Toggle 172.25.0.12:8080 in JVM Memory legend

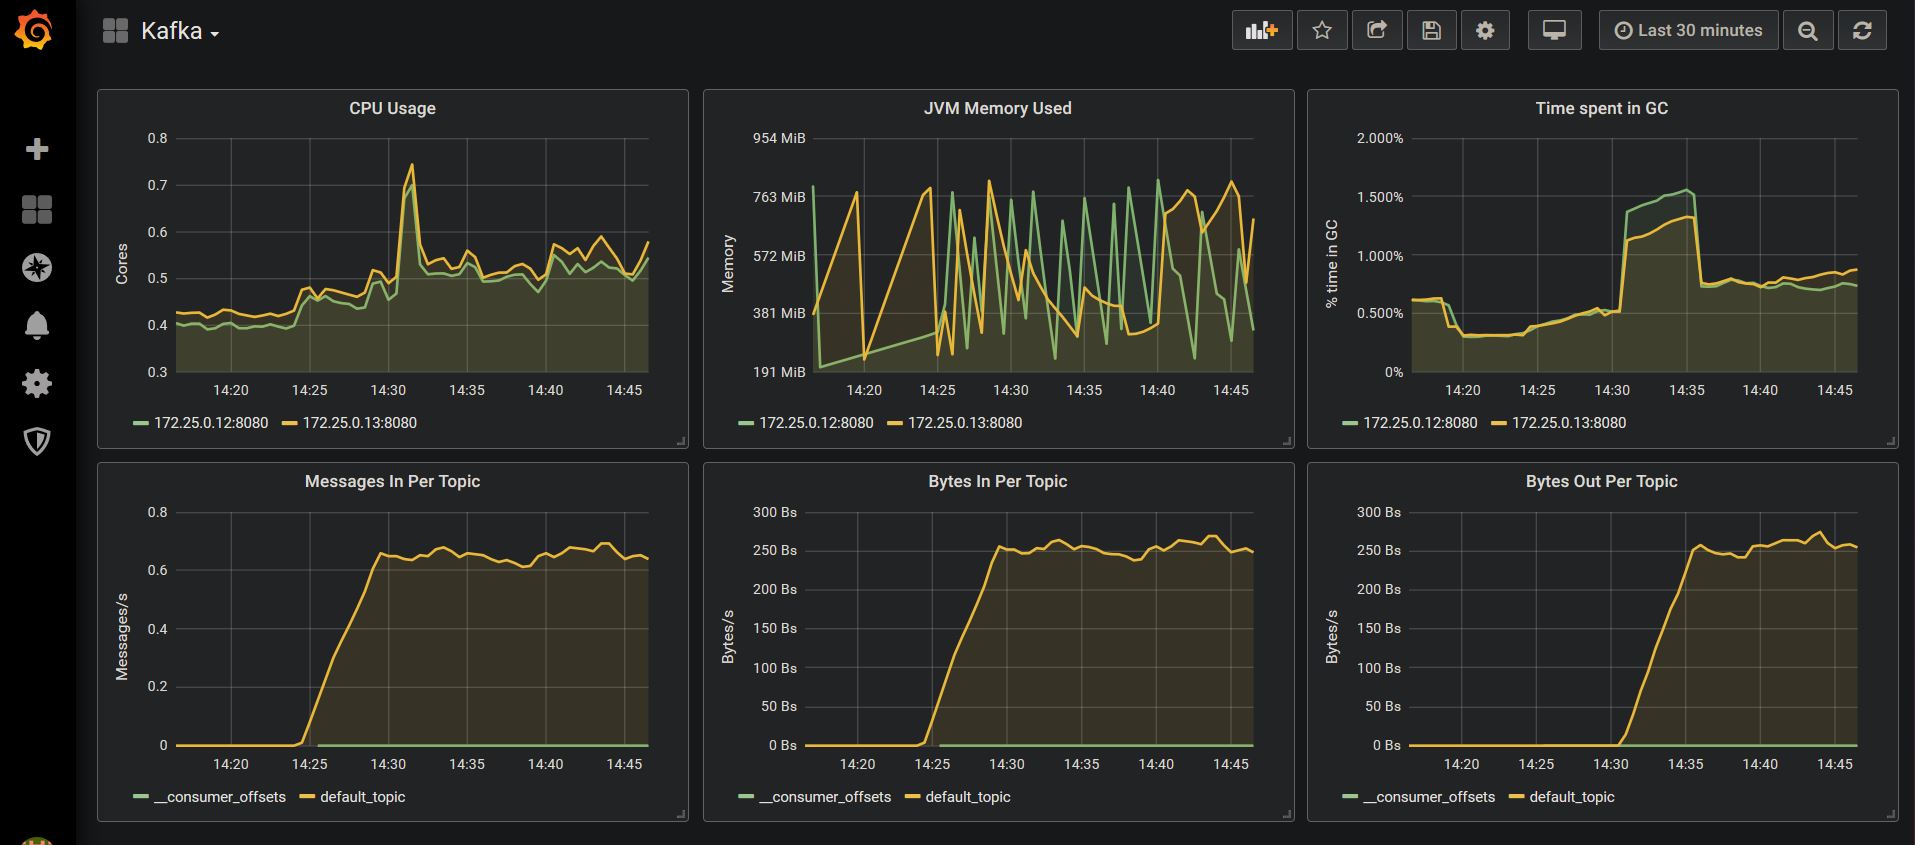(x=816, y=422)
